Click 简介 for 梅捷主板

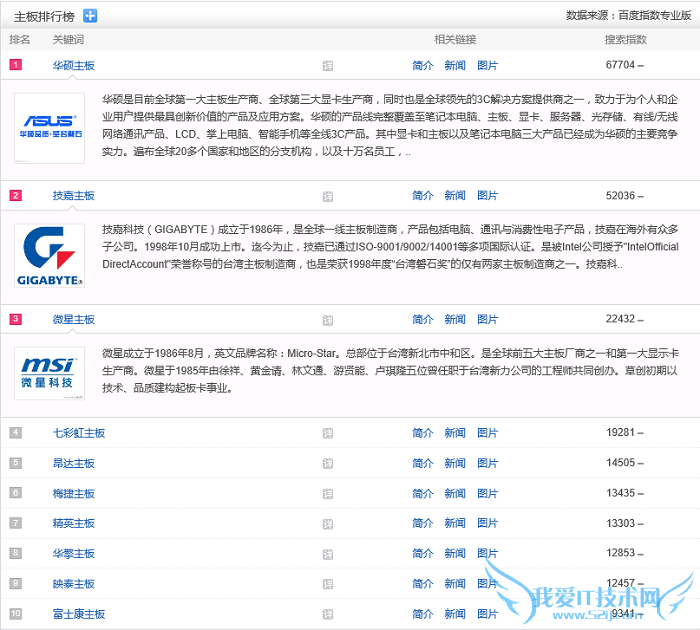pos(423,493)
